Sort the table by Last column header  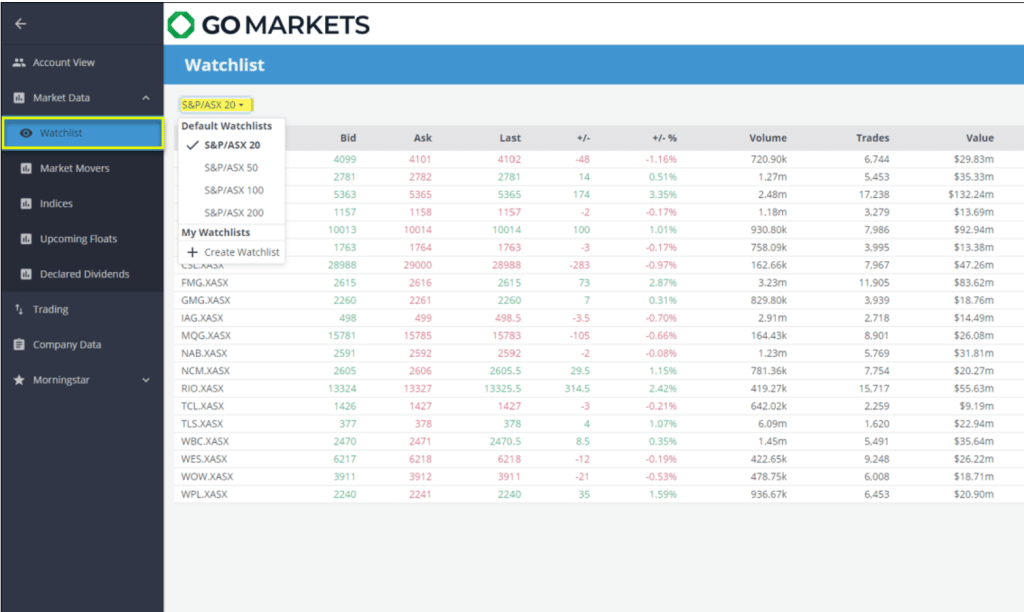coord(510,138)
